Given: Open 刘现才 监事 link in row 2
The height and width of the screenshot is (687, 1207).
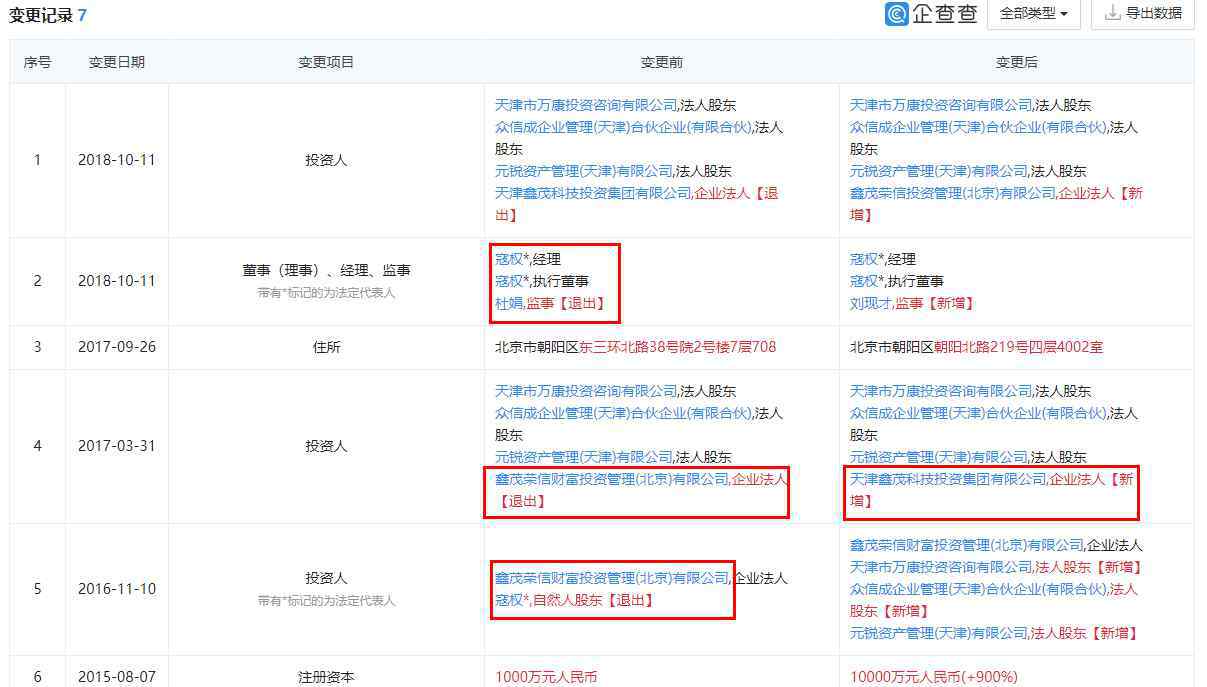Looking at the screenshot, I should [x=871, y=303].
